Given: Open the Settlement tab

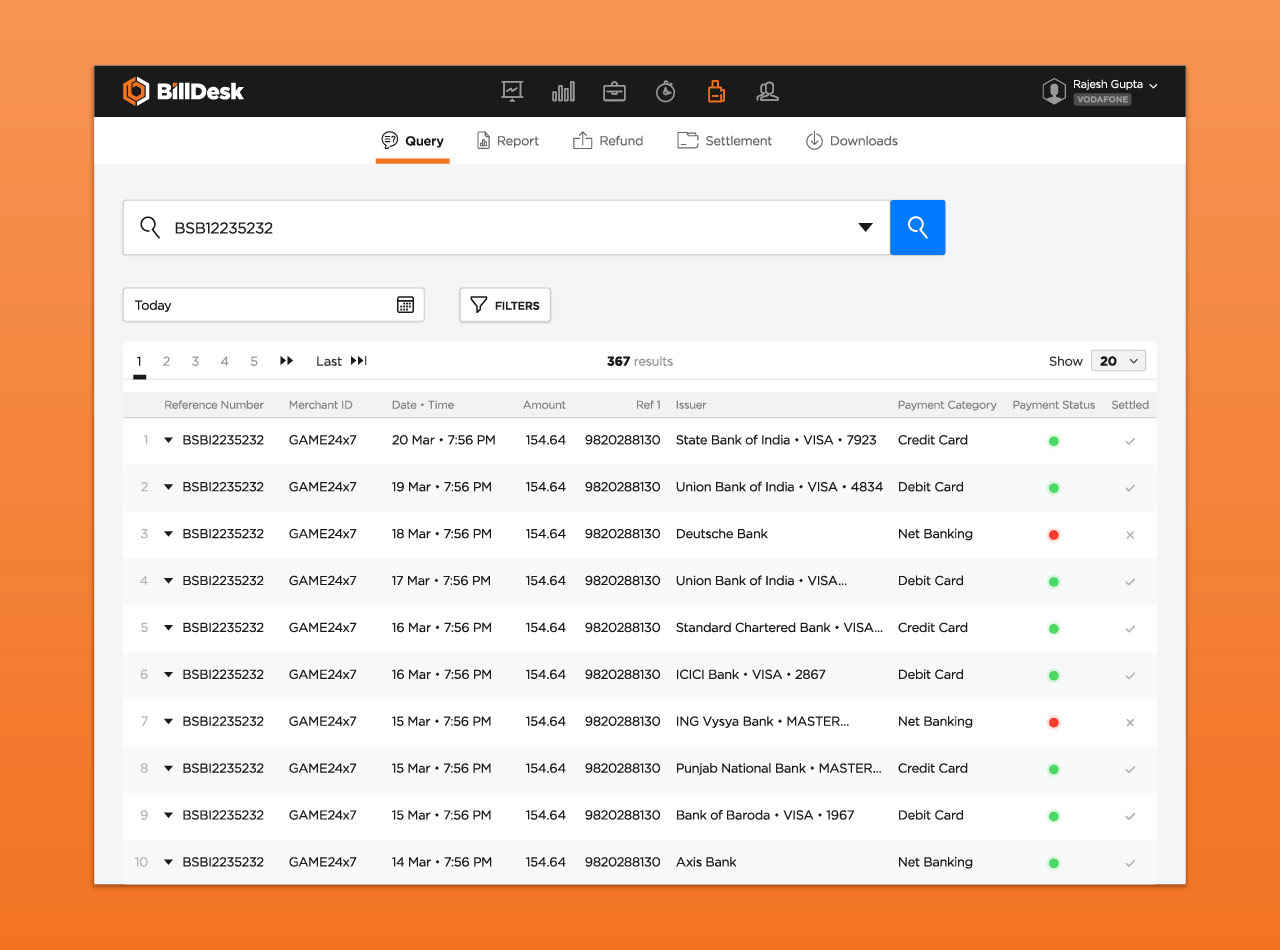Looking at the screenshot, I should (x=724, y=141).
